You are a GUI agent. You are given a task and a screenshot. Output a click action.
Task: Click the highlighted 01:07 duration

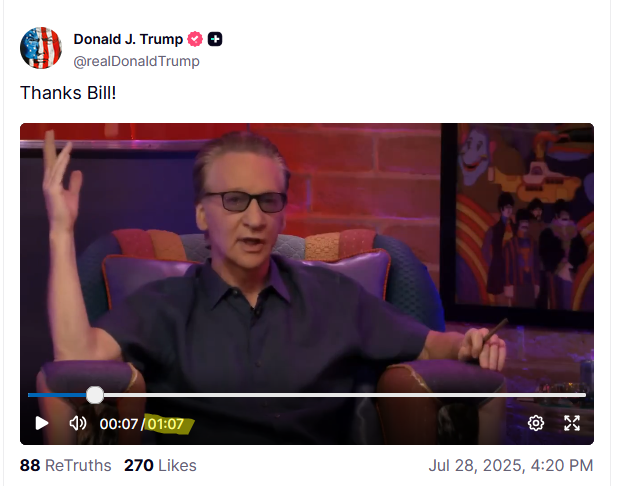click(x=166, y=424)
